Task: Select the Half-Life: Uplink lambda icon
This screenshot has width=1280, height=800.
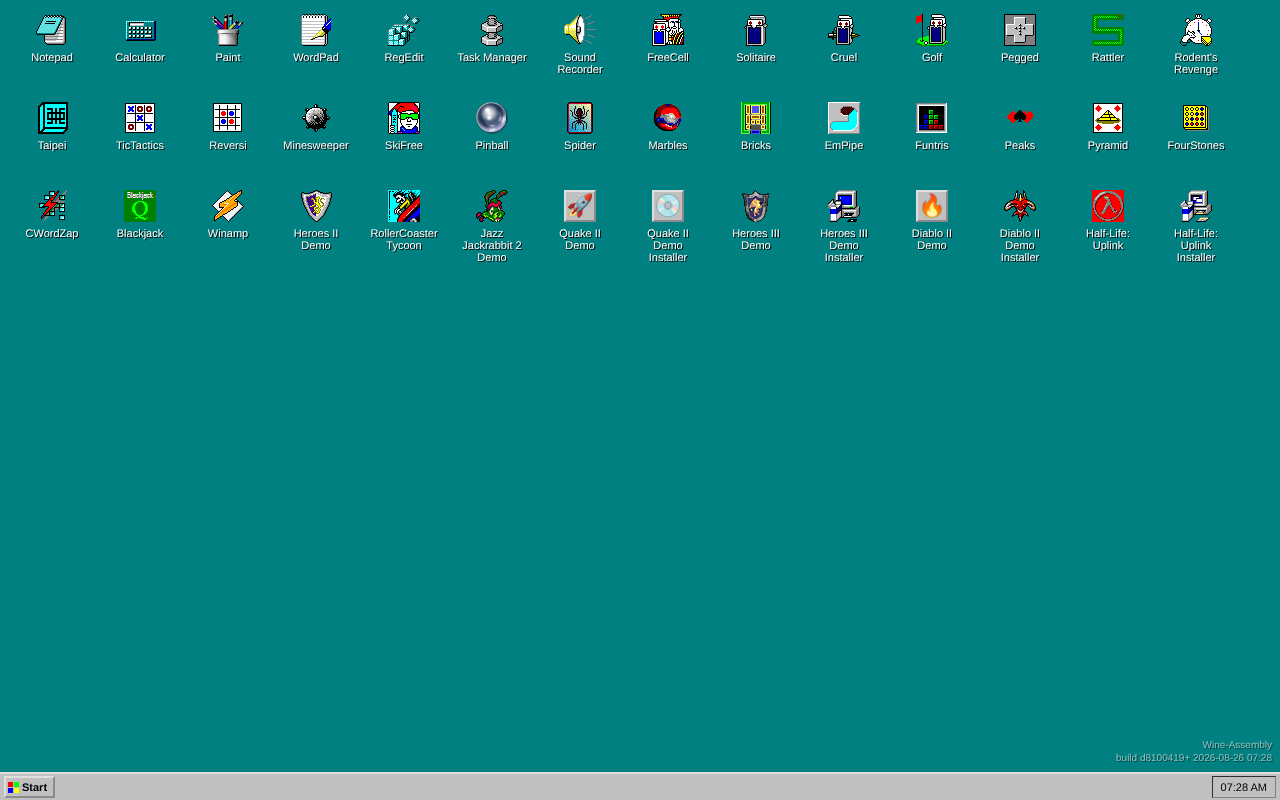Action: tap(1108, 206)
